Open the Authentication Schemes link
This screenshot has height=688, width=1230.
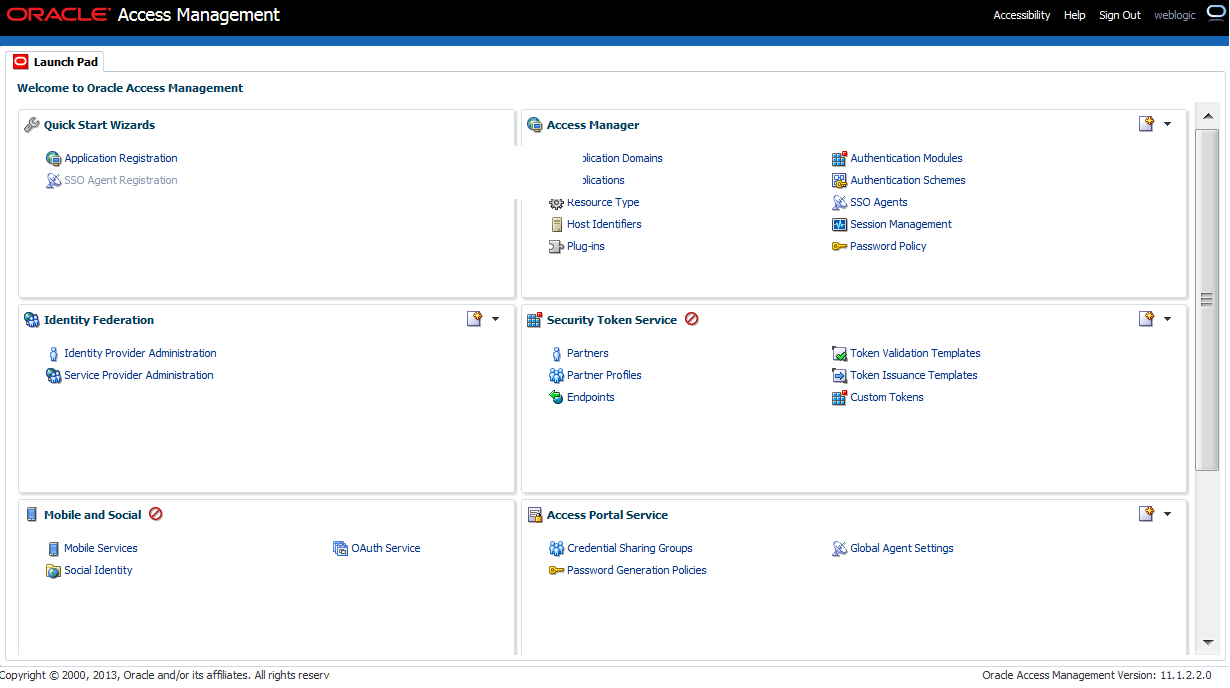pos(908,181)
